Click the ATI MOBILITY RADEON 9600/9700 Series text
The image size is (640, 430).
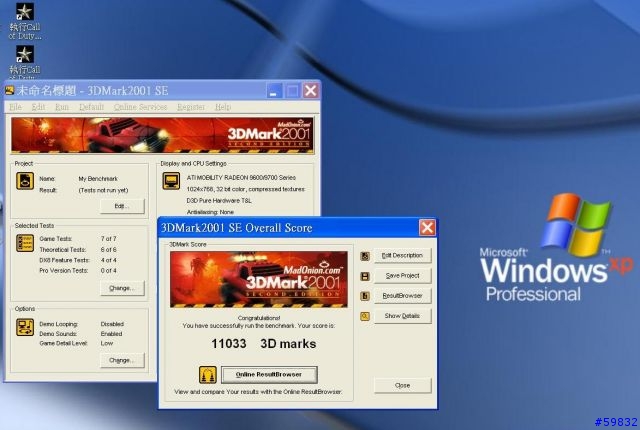[241, 177]
